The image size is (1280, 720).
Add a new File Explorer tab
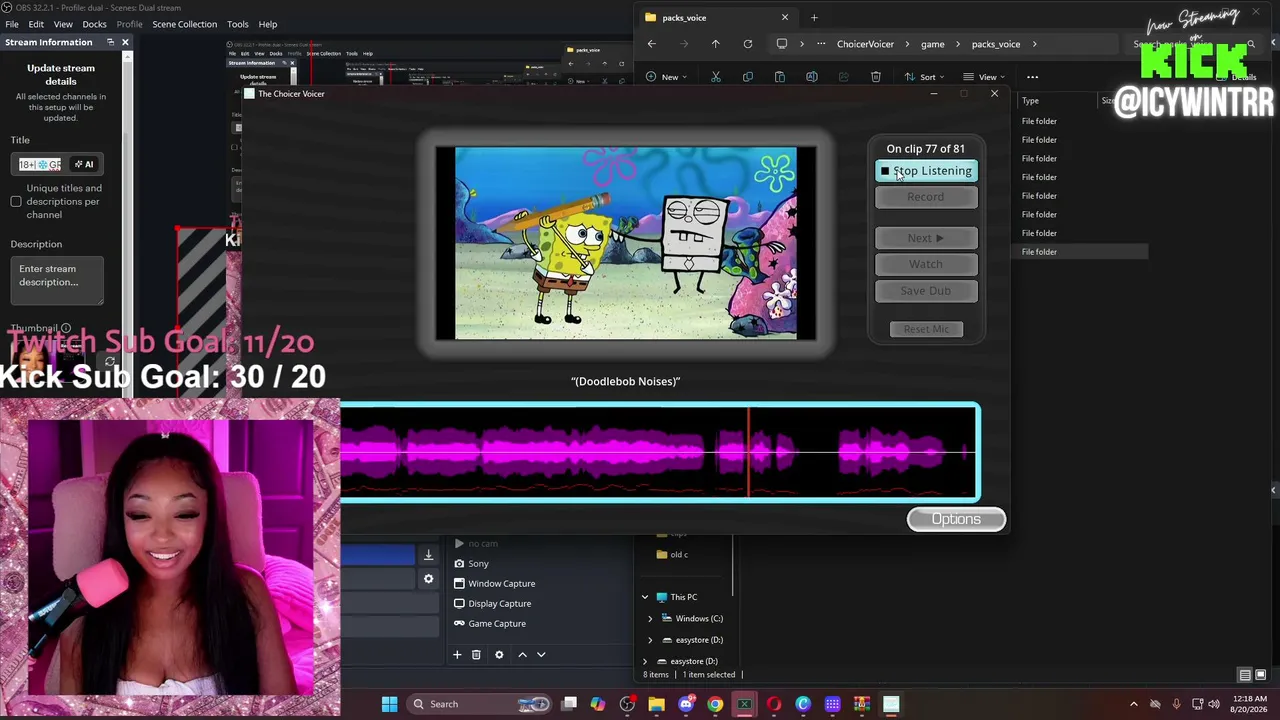[814, 17]
